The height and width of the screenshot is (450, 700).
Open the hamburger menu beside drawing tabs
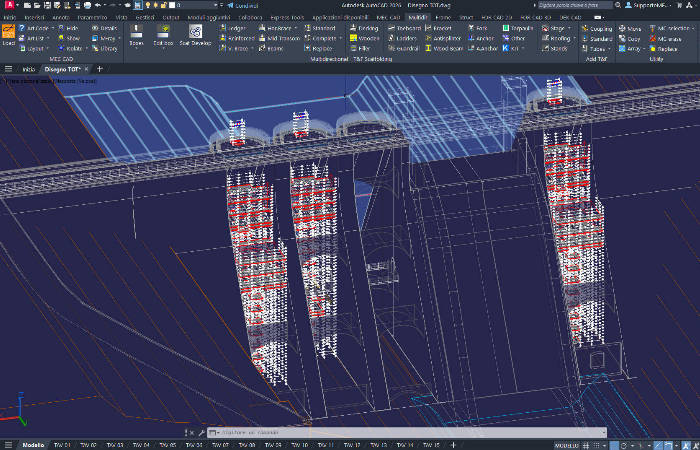tap(8, 69)
